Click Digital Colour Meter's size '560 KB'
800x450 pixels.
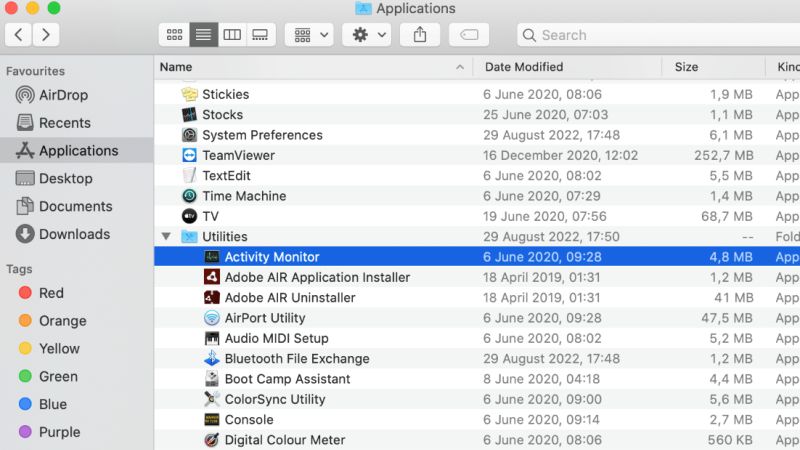730,440
